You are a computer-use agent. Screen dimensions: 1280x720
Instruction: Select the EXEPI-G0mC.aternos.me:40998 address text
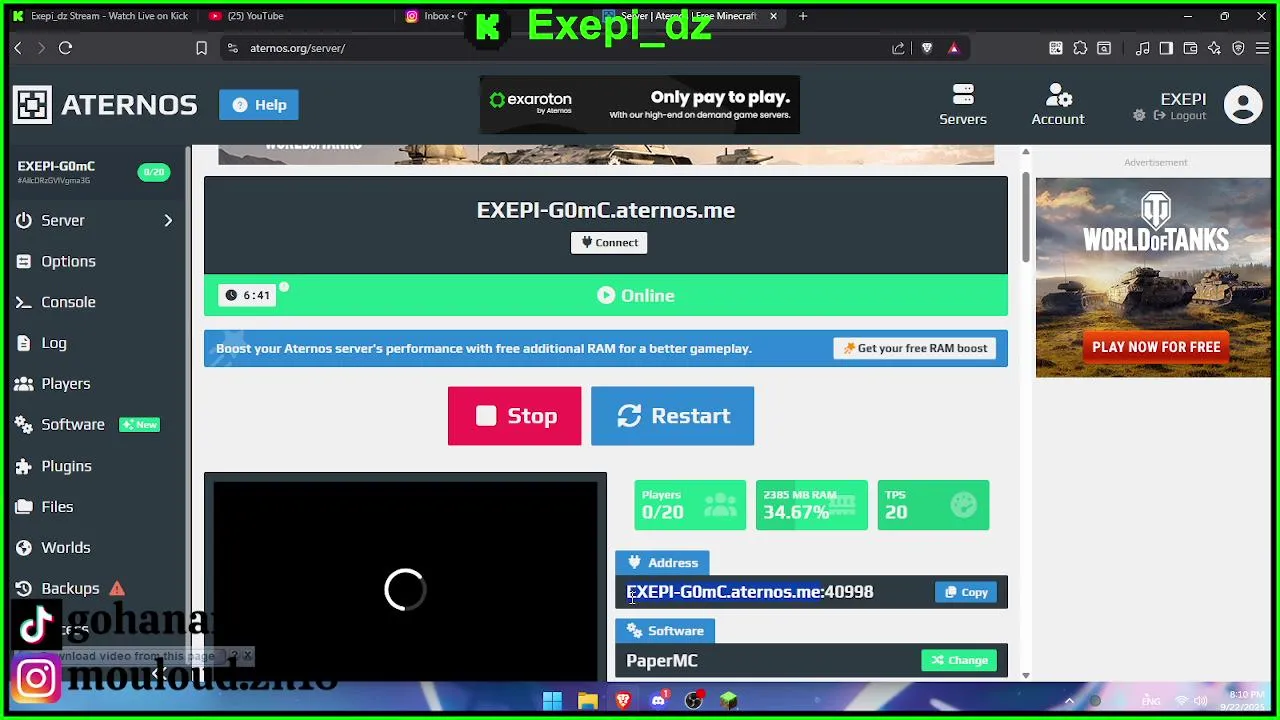tap(749, 592)
